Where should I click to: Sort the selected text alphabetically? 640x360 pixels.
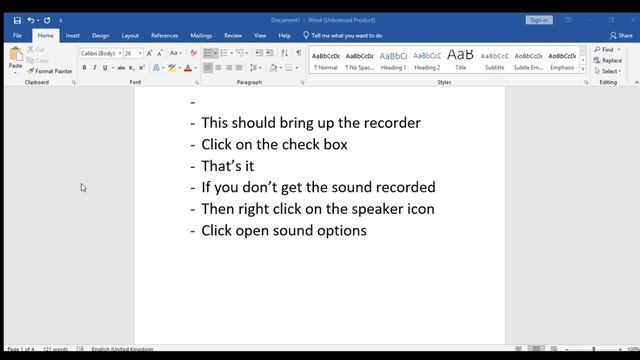284,53
